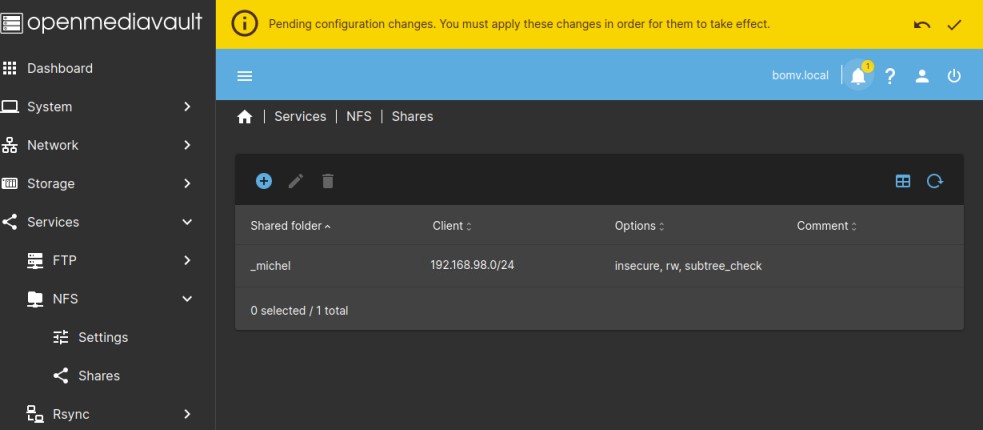The height and width of the screenshot is (430, 983).
Task: Sort by Shared folder column
Action: click(290, 226)
